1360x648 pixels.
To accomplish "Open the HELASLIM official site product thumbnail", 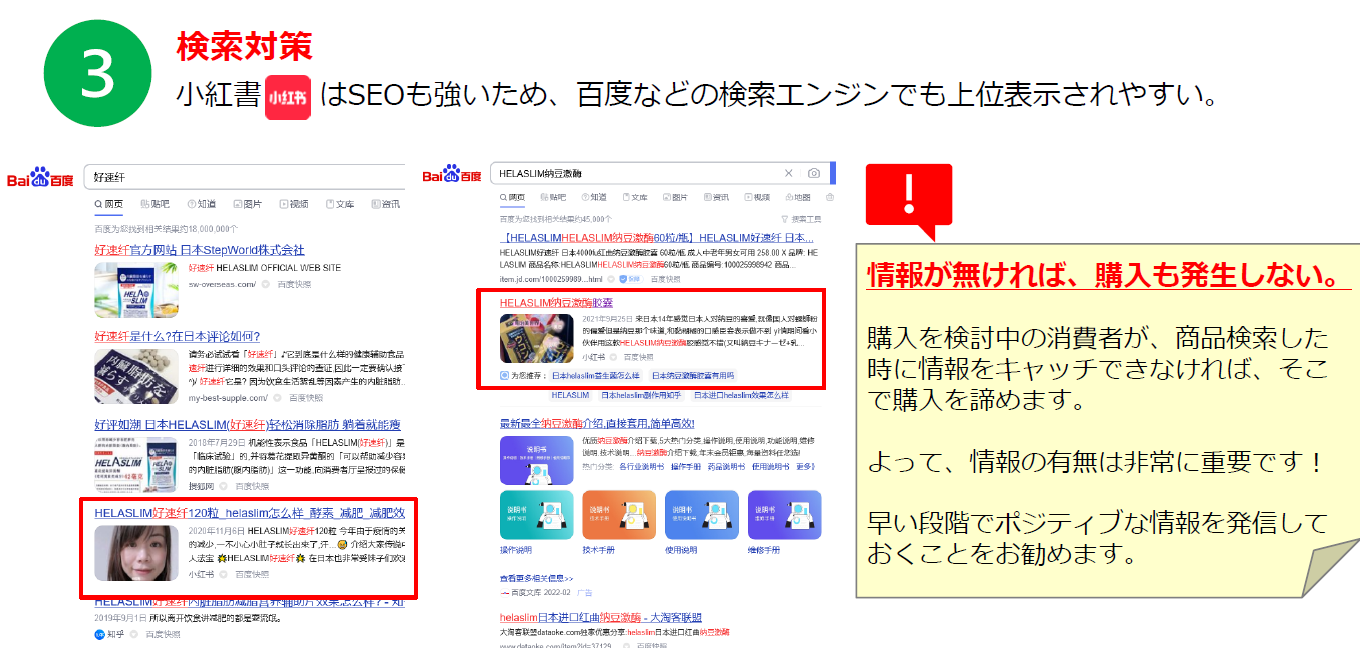I will (137, 291).
